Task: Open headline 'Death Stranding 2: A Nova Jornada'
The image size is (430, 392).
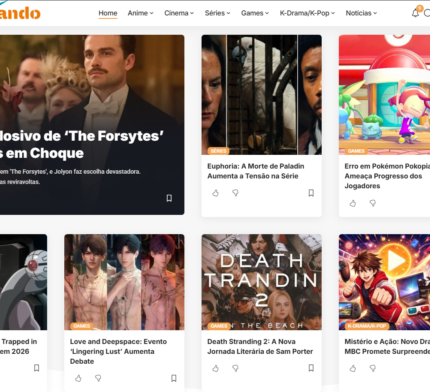Action: [x=260, y=346]
